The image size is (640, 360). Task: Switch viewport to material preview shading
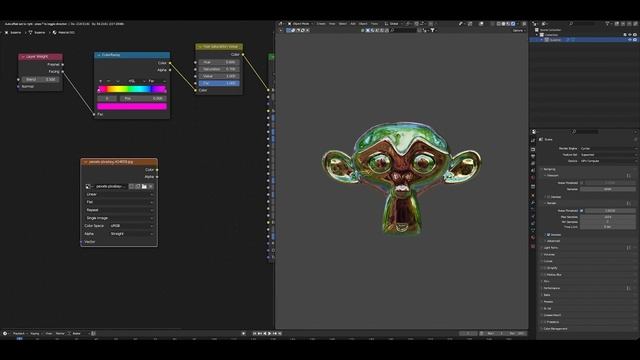pos(508,24)
